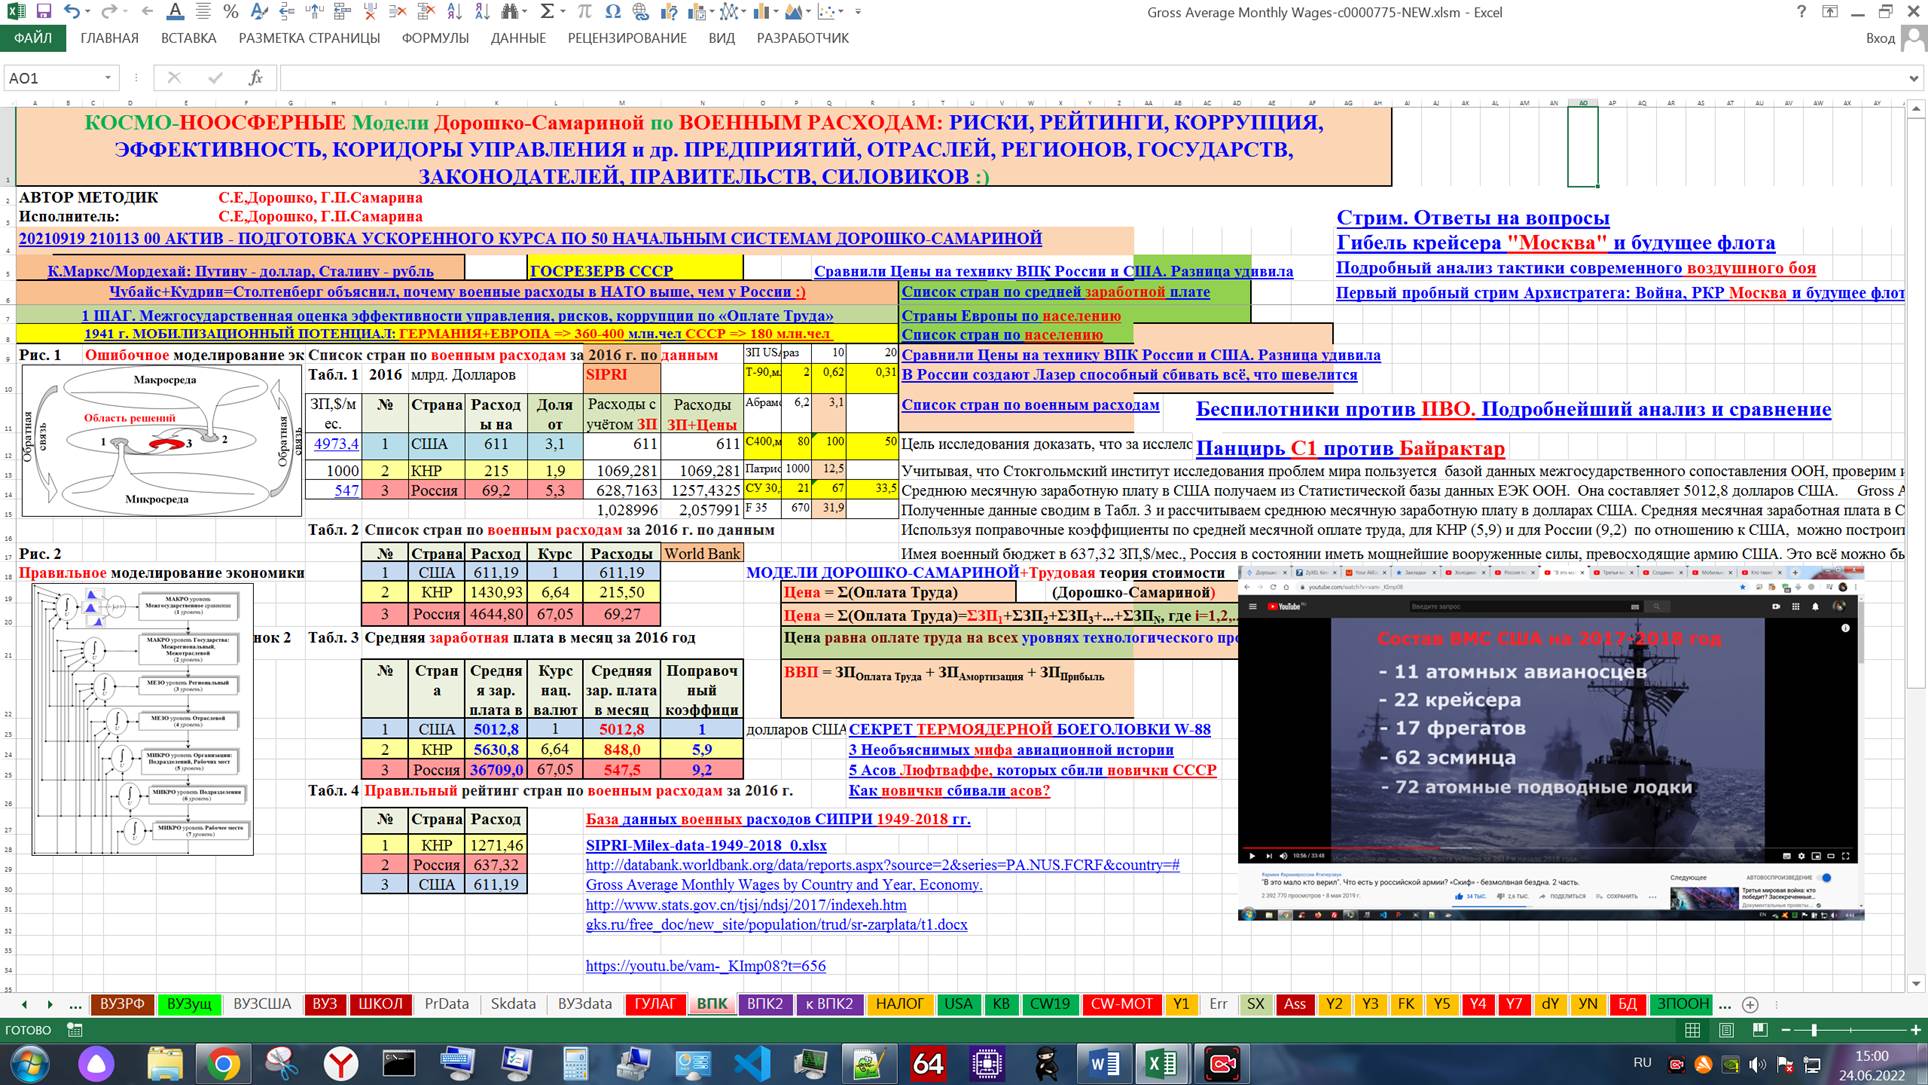Switch to the ГУЛАГ sheet tab
The width and height of the screenshot is (1928, 1085).
[655, 1004]
